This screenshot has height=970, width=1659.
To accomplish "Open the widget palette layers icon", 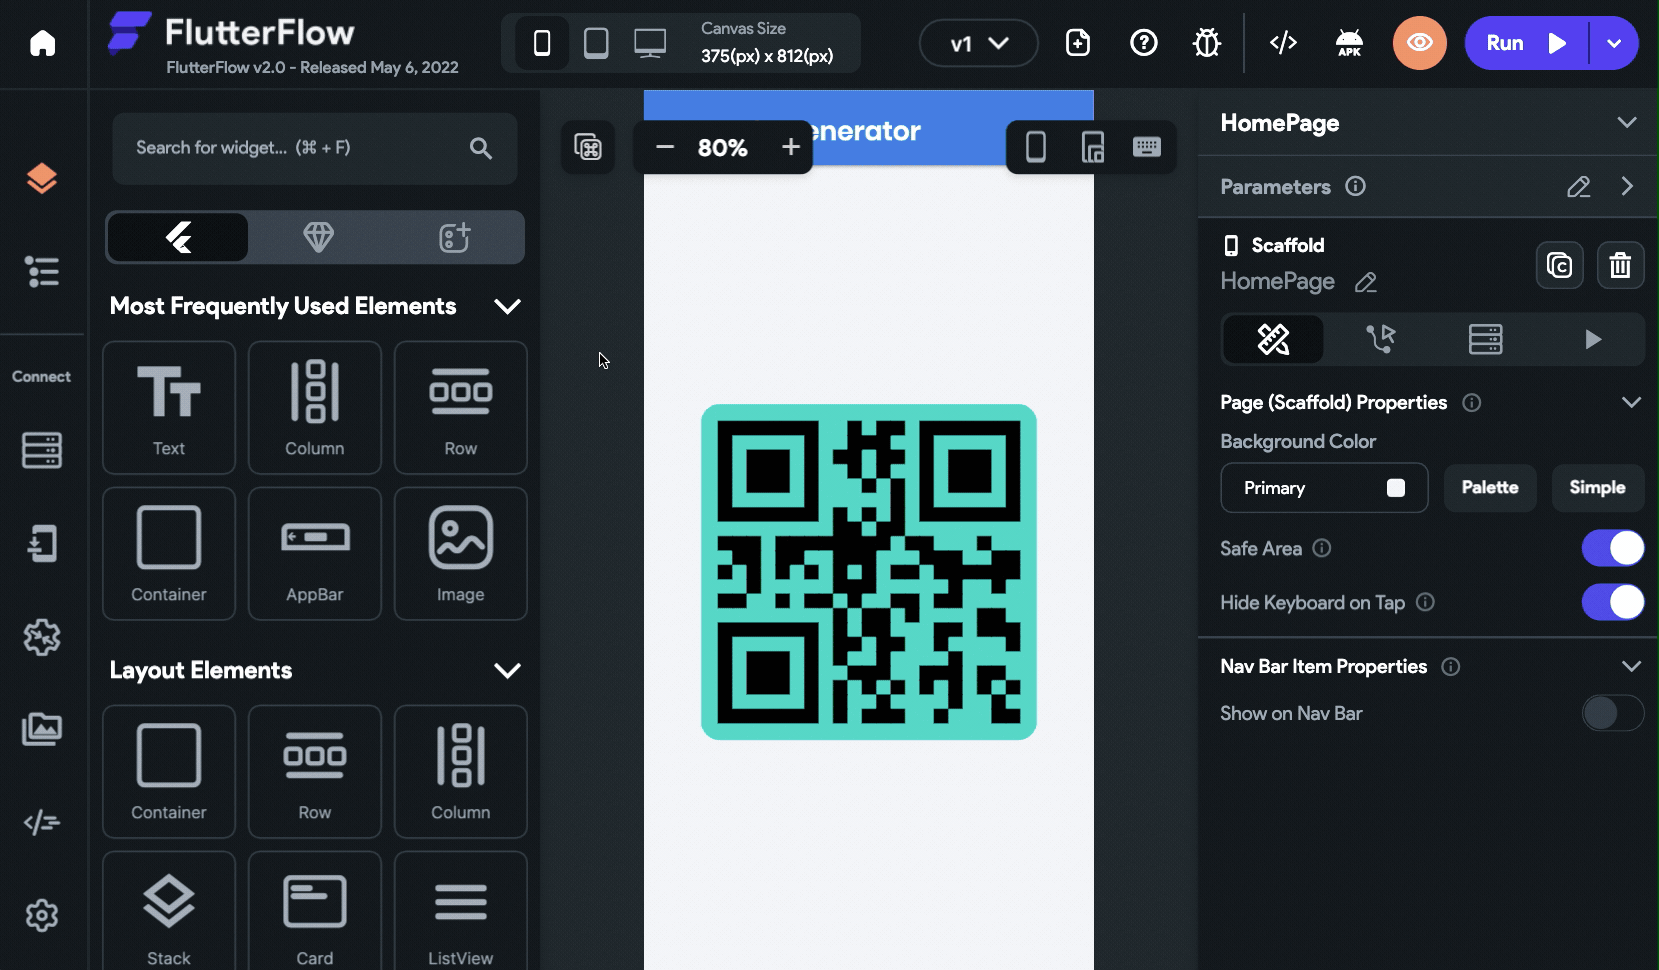I will [42, 179].
